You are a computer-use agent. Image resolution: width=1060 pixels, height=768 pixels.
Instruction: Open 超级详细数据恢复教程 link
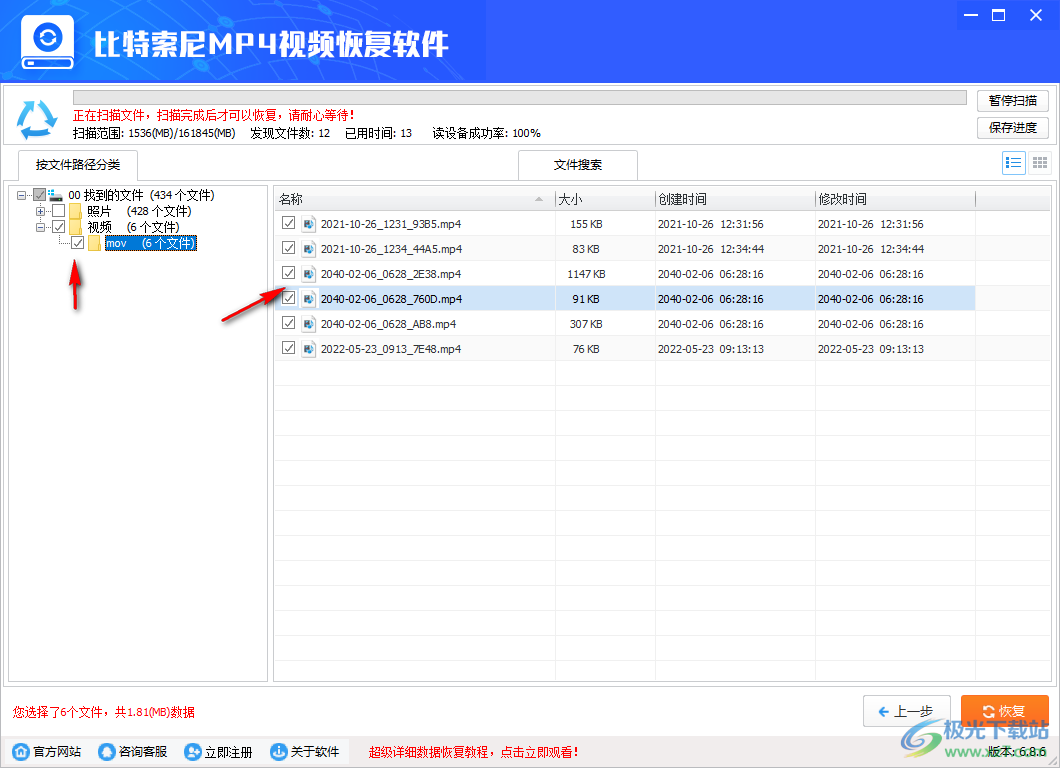pos(473,752)
